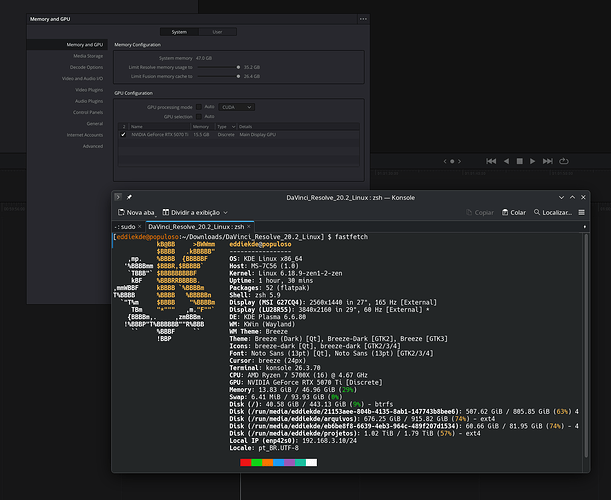The height and width of the screenshot is (500, 611).
Task: Toggle GPU processing mode Auto checkbox
Action: click(199, 107)
